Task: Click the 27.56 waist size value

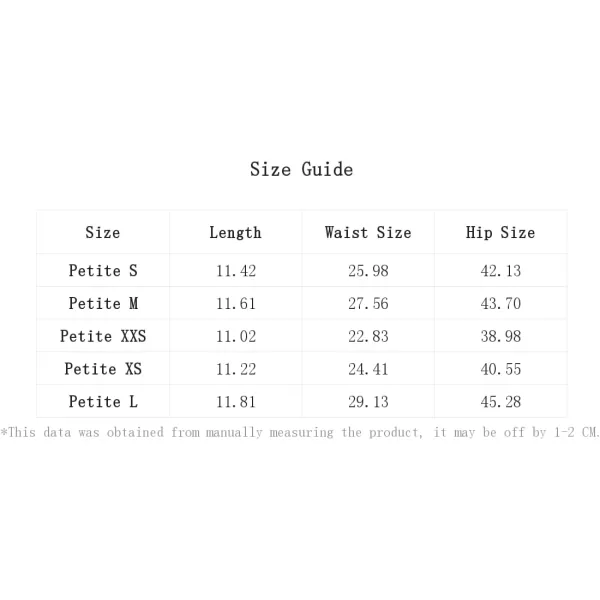Action: (368, 304)
